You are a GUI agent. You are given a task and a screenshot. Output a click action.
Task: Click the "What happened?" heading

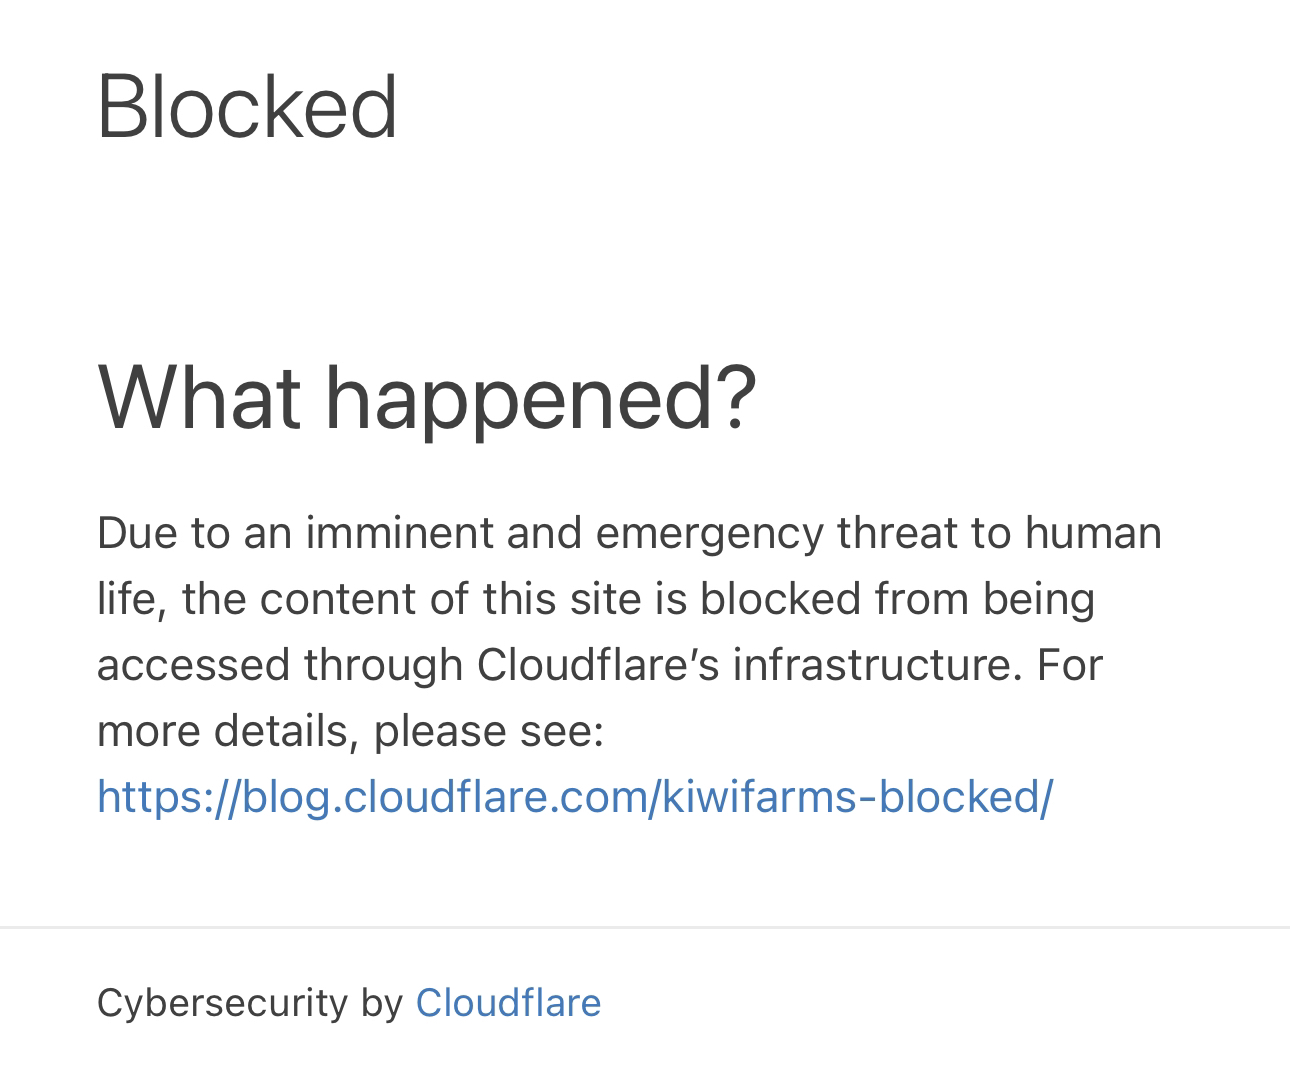[x=427, y=397]
